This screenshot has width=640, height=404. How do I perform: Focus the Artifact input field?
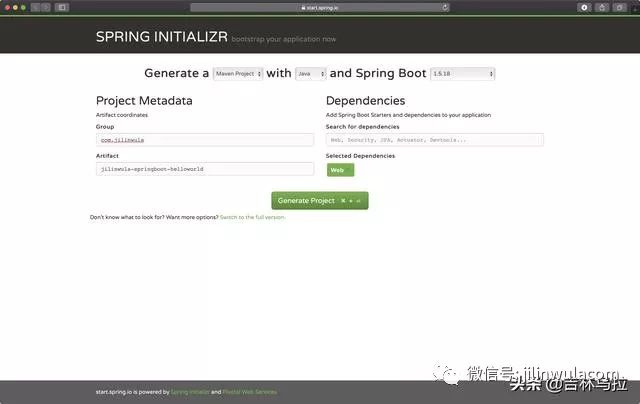[x=205, y=169]
